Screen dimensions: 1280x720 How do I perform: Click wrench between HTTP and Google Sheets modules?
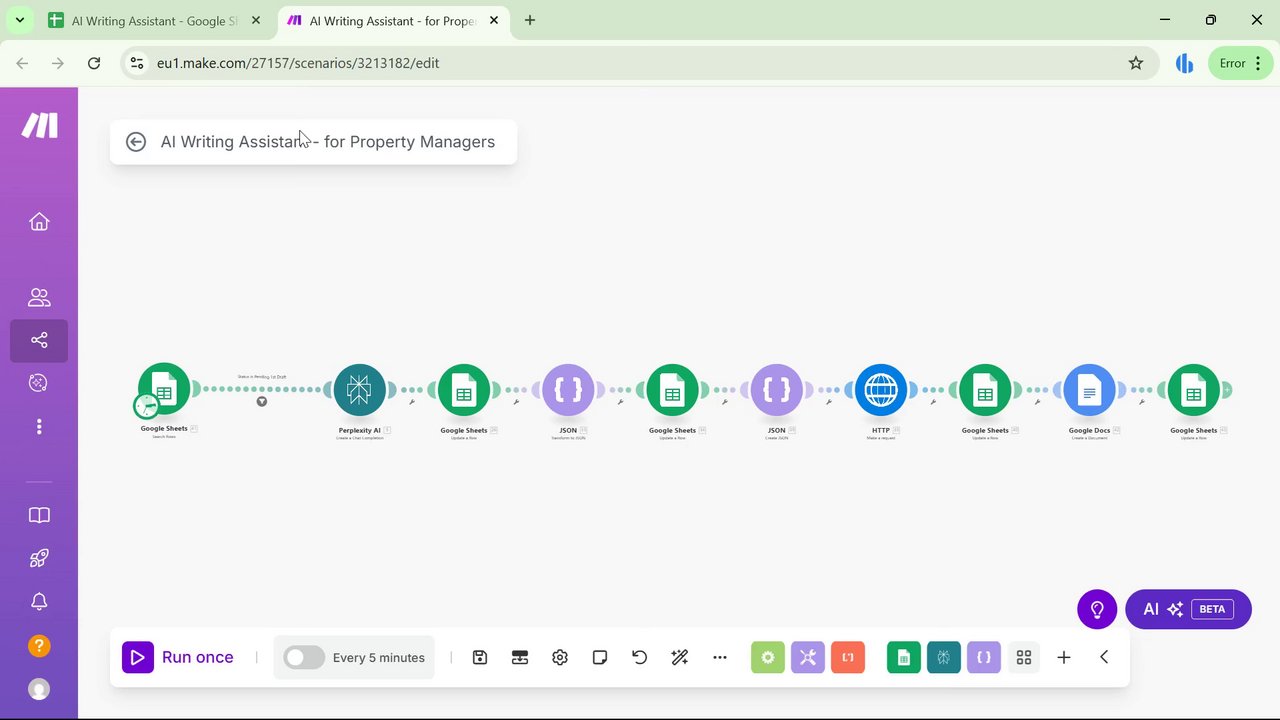point(933,402)
